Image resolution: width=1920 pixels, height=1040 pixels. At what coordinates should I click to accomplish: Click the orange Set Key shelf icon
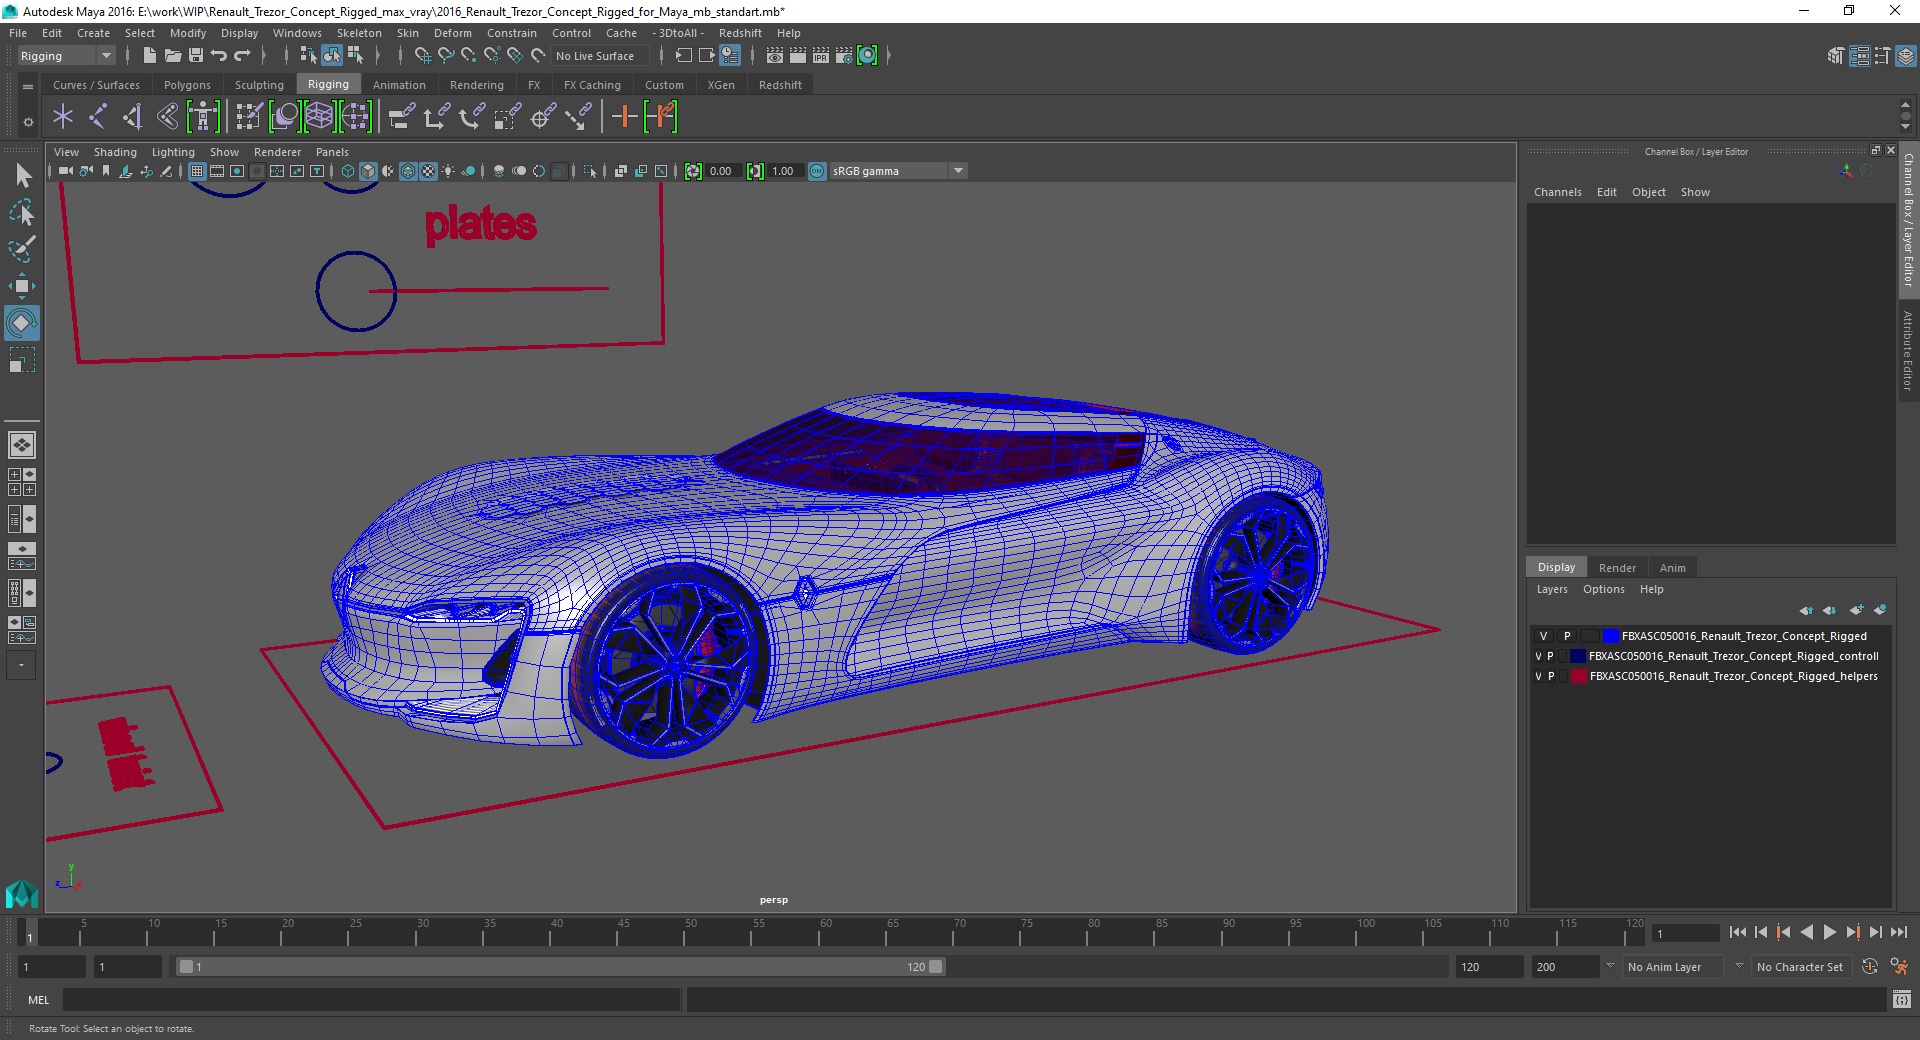624,117
